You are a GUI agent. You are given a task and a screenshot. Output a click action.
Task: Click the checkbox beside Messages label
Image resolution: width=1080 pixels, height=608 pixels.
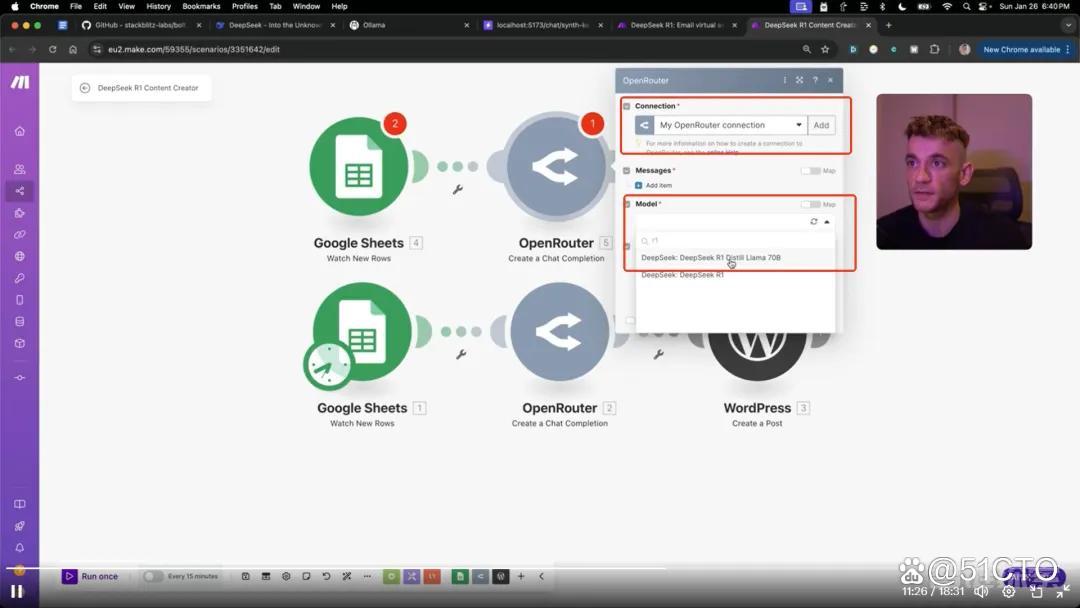click(x=627, y=171)
